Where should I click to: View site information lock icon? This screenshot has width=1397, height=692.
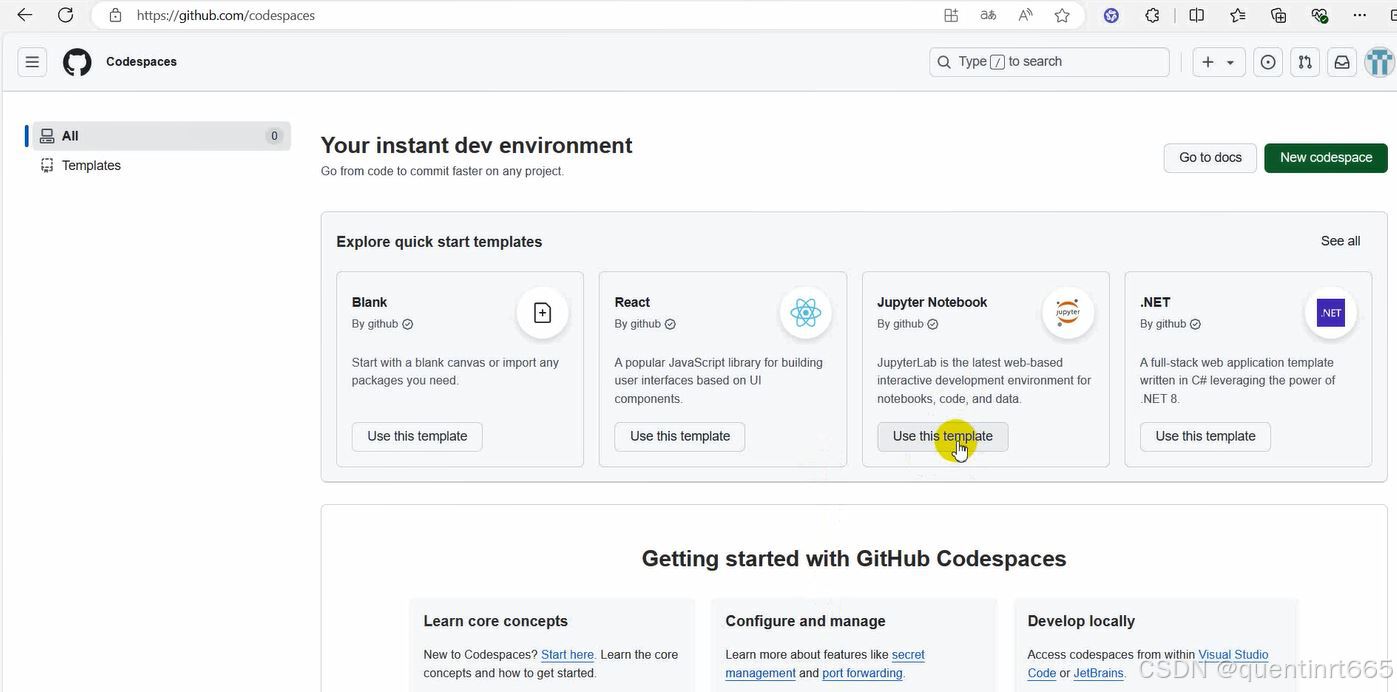pyautogui.click(x=115, y=15)
